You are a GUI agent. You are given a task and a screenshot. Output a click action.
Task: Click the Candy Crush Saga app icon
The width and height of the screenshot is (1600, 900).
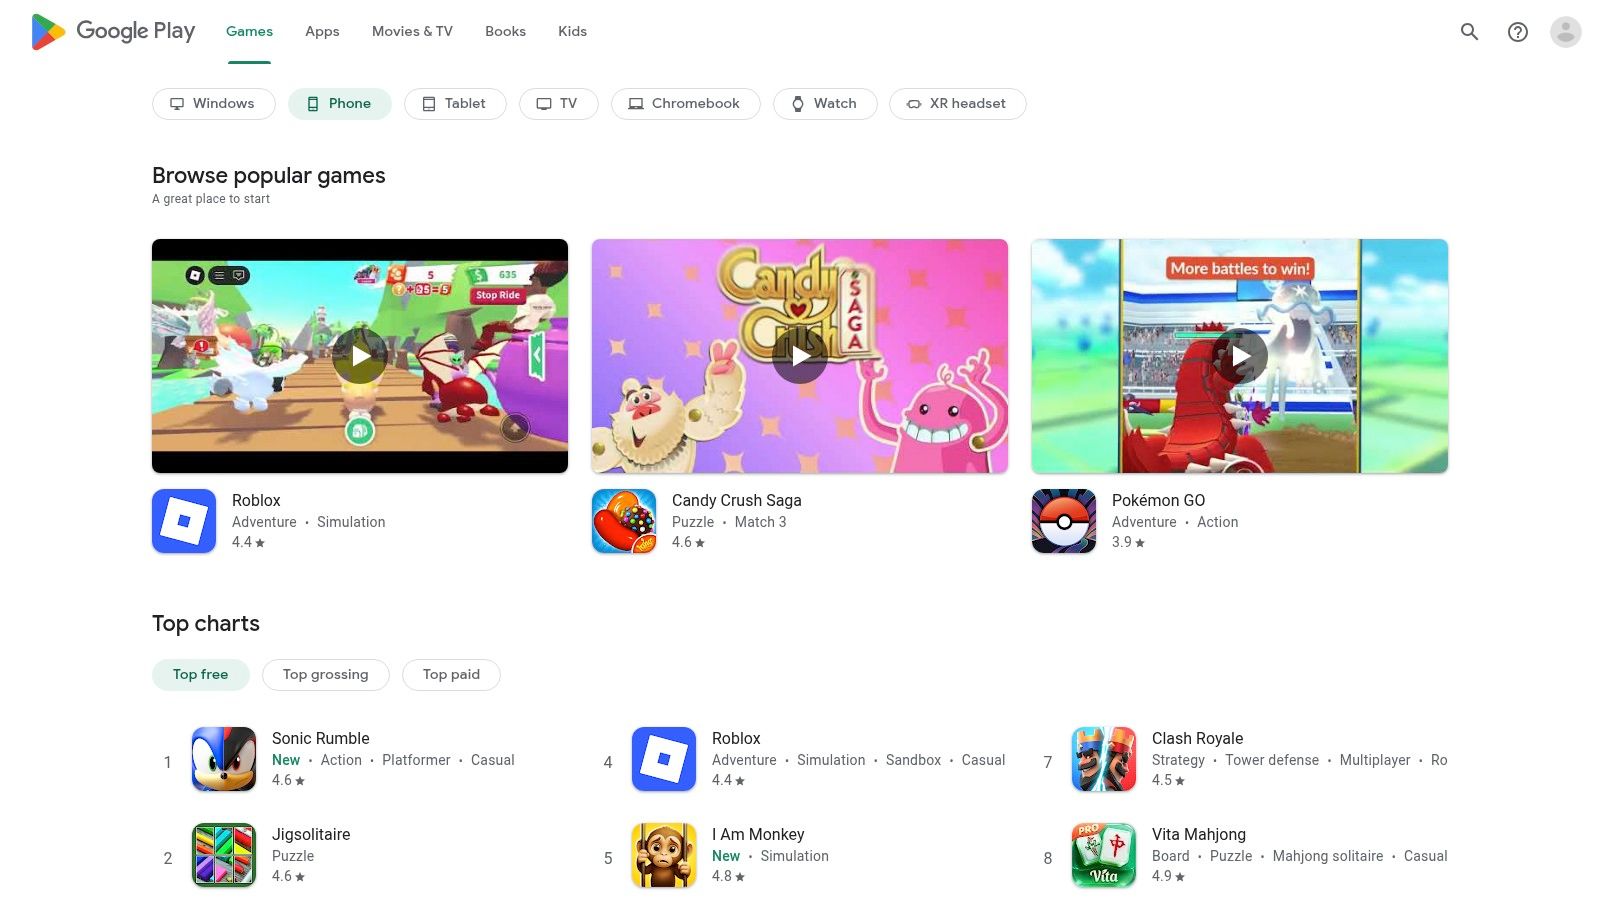tap(624, 520)
